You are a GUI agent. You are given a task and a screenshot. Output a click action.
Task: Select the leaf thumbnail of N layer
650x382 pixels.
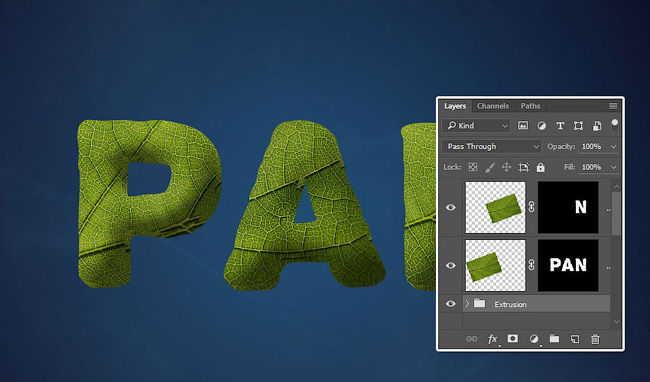[x=495, y=207]
